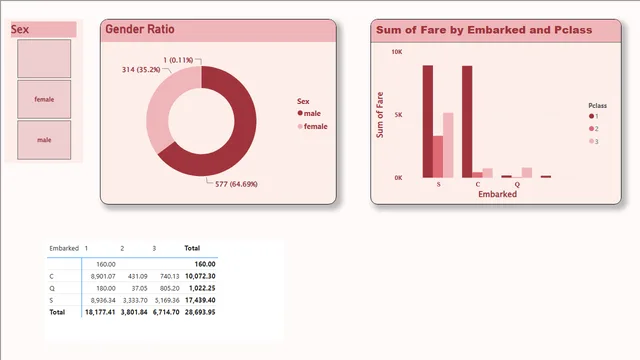Click the Total column header in table

192,248
